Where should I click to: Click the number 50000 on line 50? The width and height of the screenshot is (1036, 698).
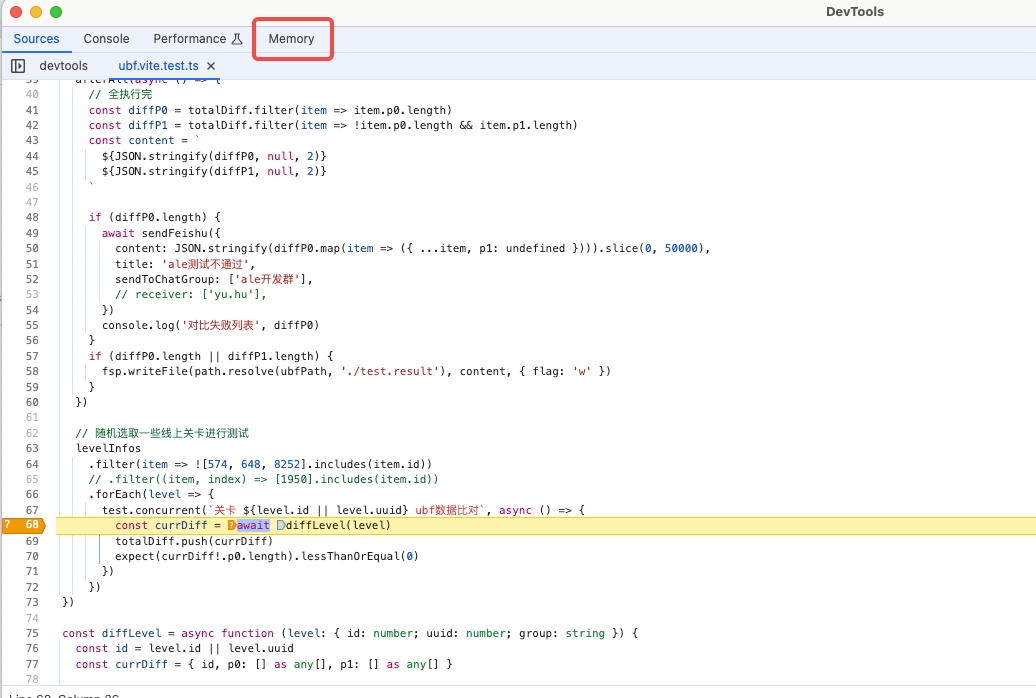point(681,248)
